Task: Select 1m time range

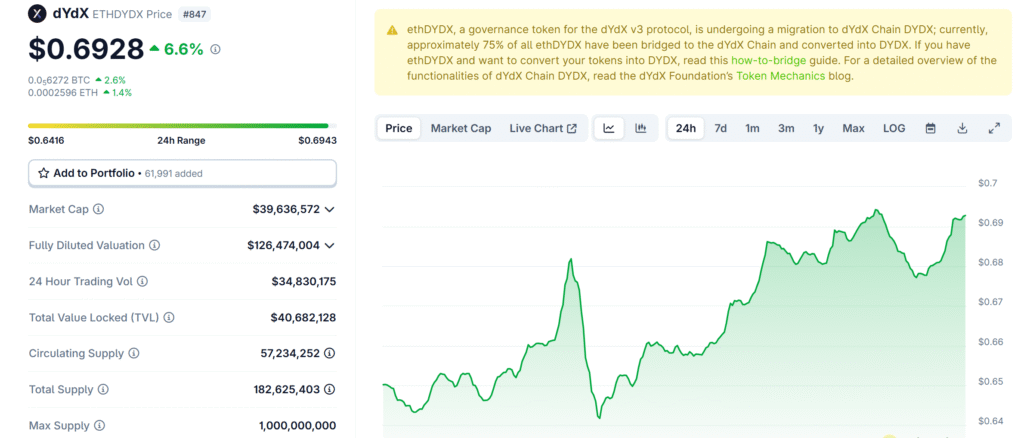Action: point(752,129)
